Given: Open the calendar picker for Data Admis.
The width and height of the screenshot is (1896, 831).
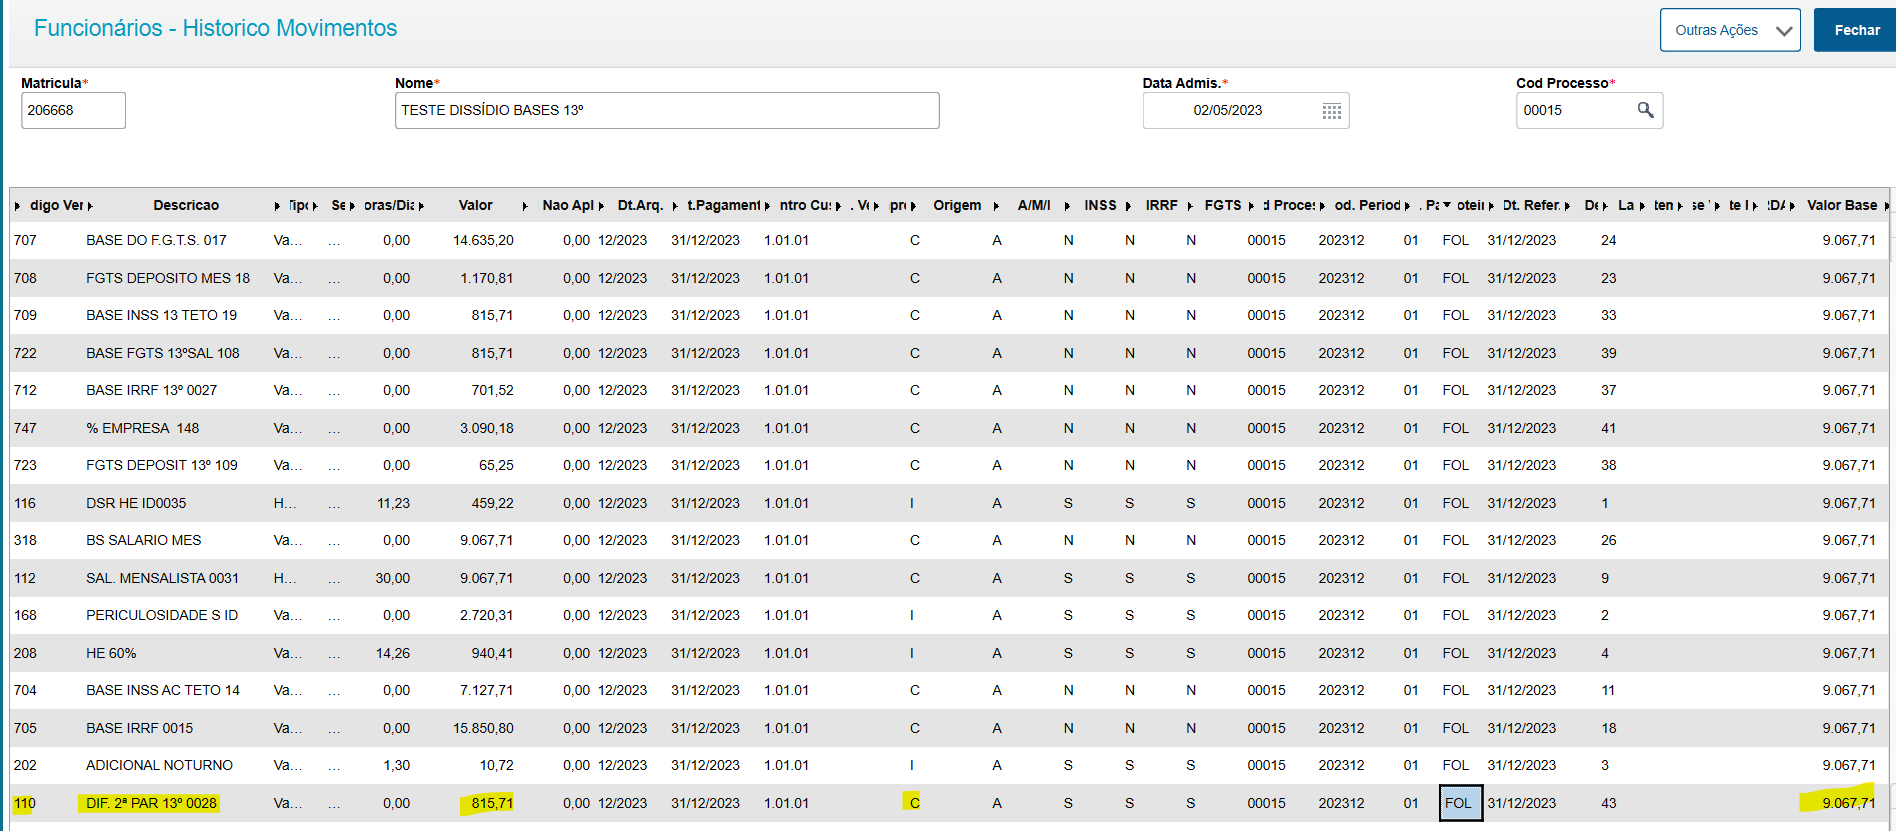Looking at the screenshot, I should [x=1331, y=111].
